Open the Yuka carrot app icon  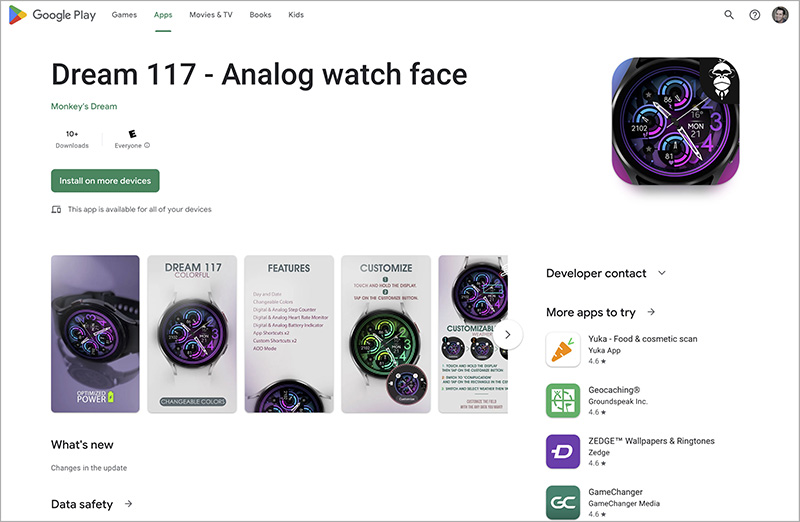tap(563, 350)
